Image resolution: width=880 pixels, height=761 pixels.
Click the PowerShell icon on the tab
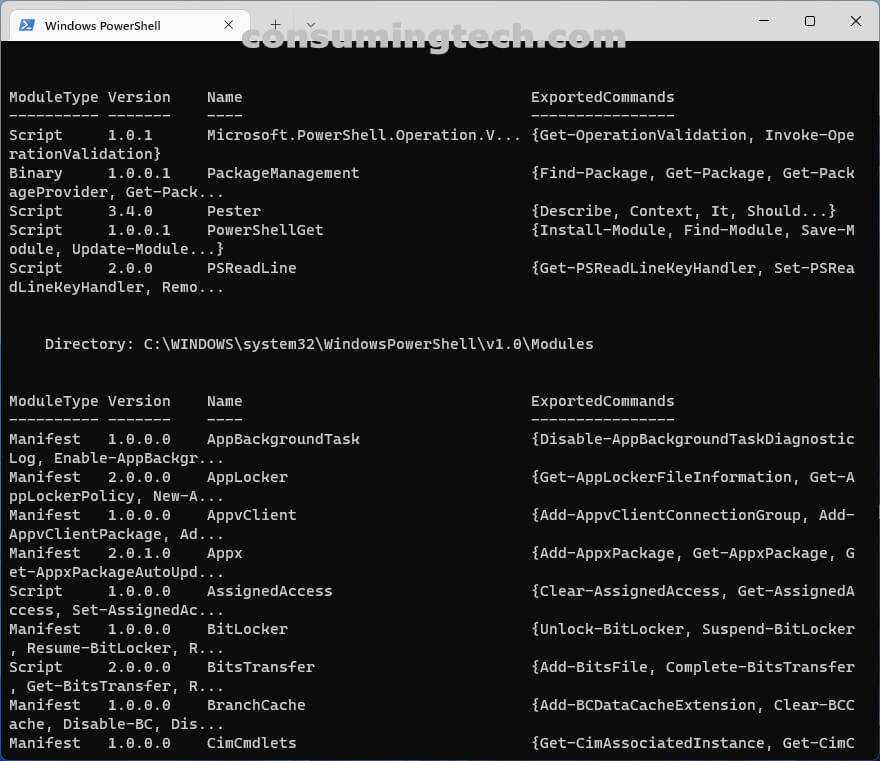[x=27, y=25]
